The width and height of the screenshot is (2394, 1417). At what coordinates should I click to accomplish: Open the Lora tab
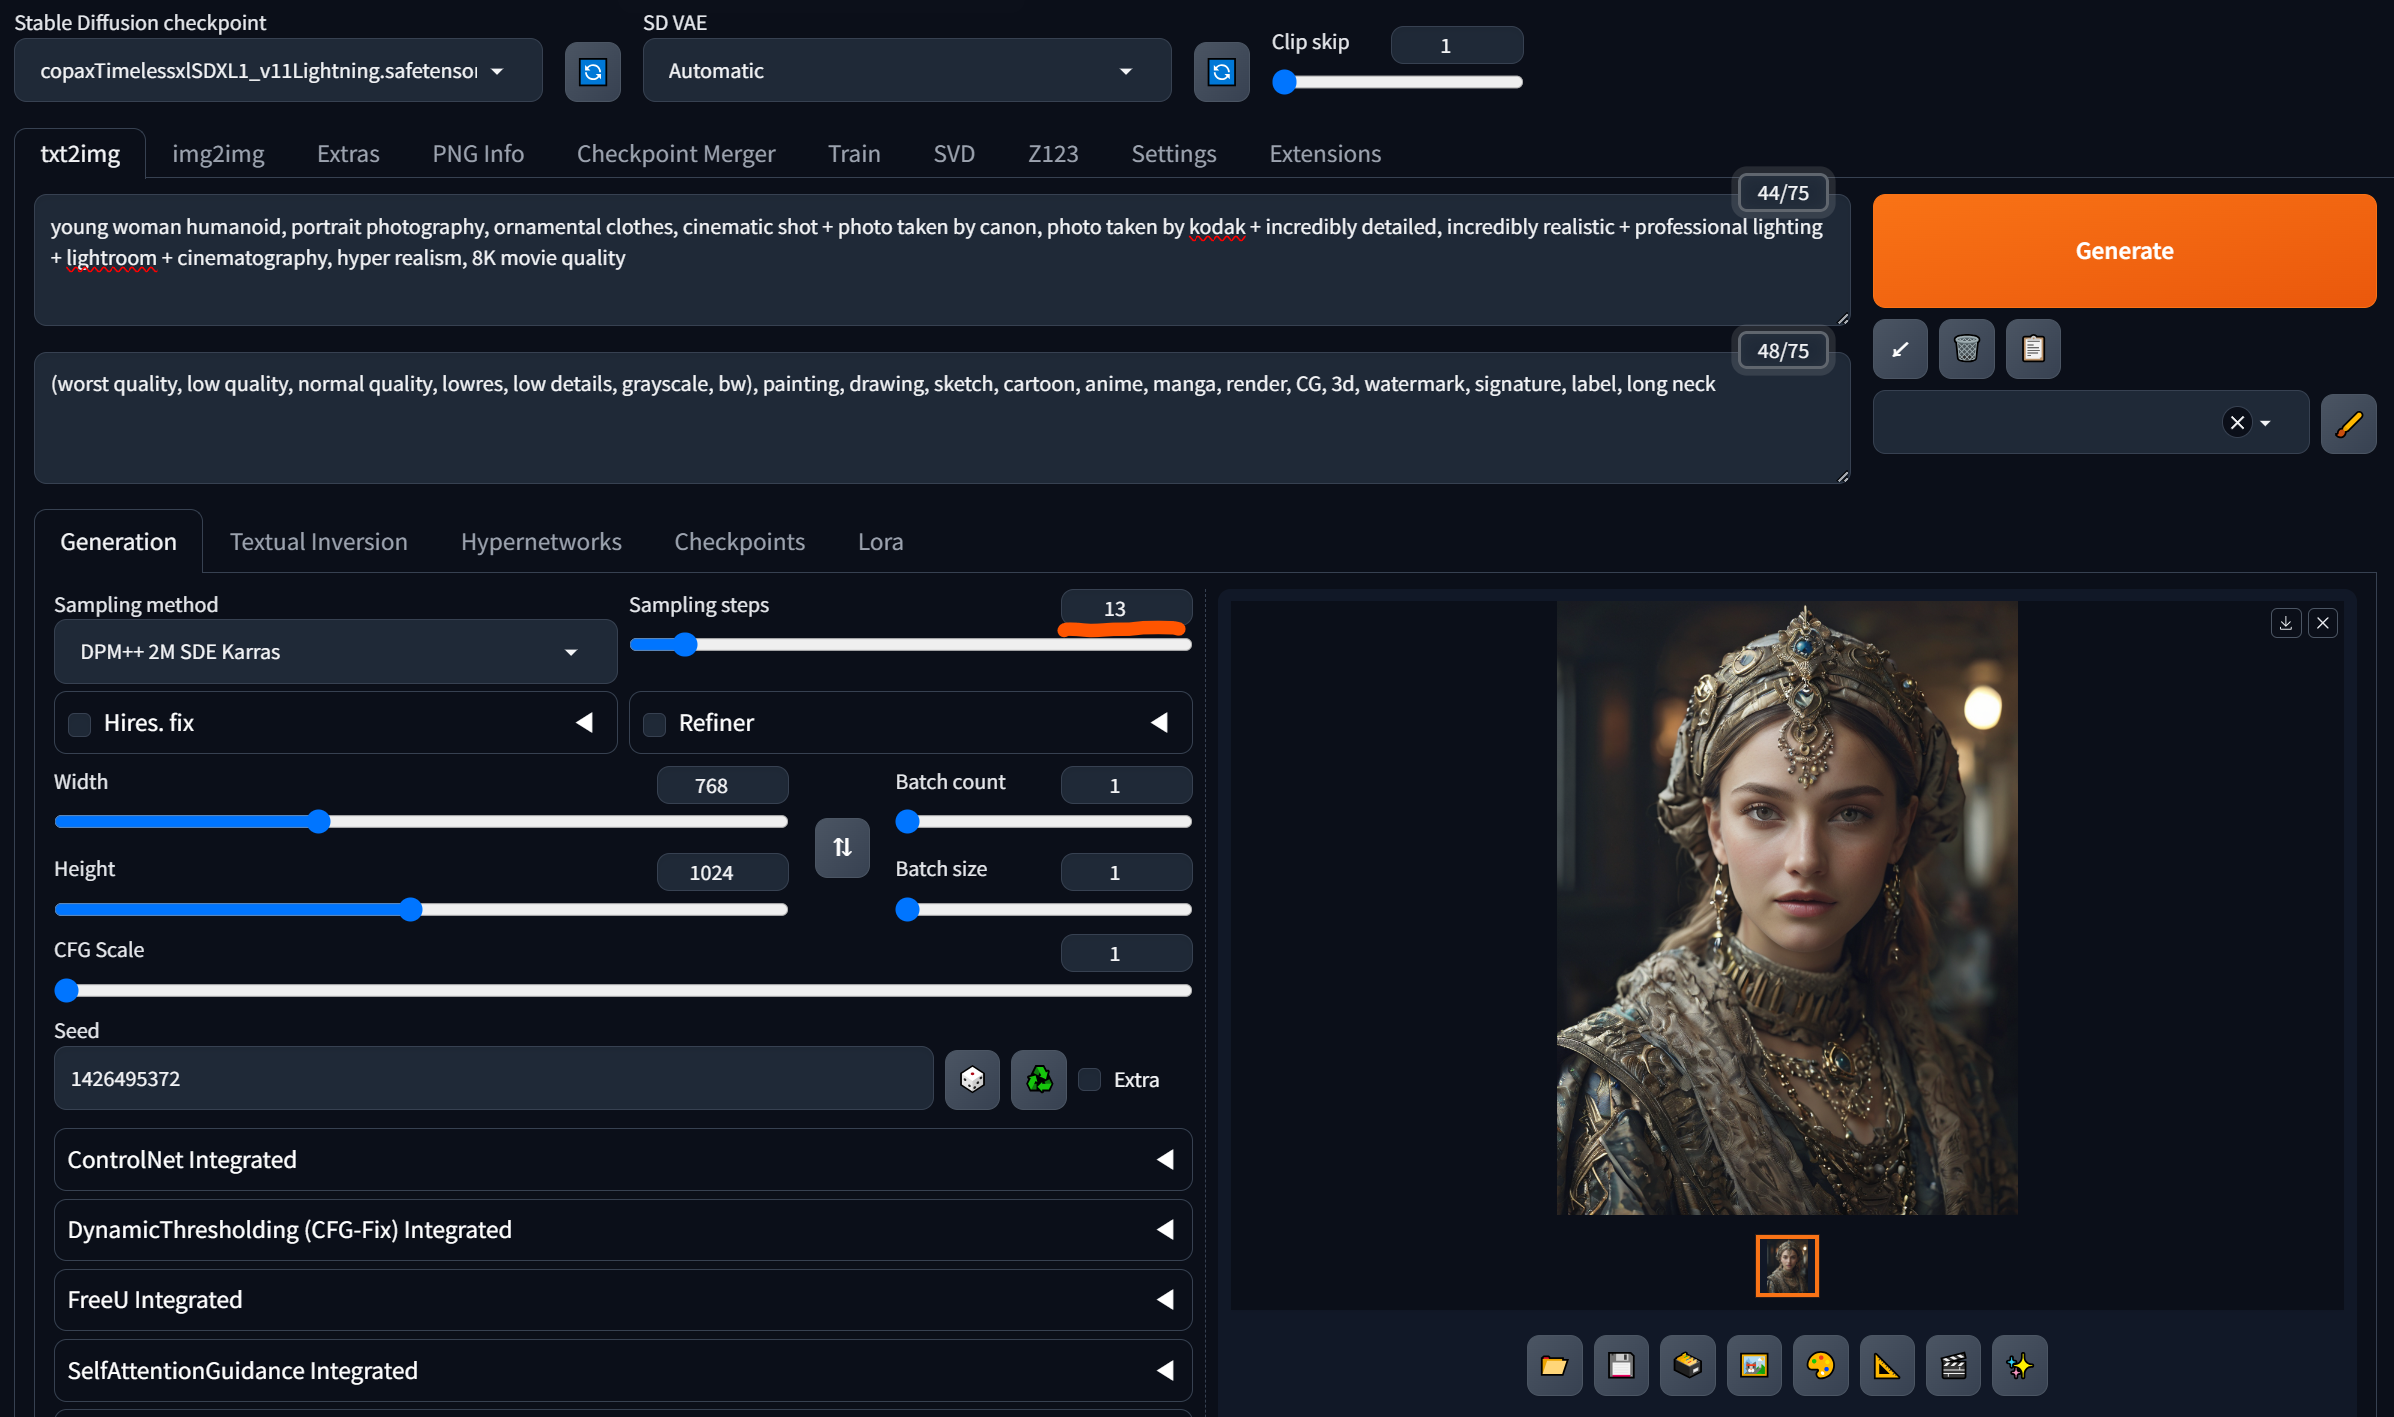pyautogui.click(x=880, y=542)
